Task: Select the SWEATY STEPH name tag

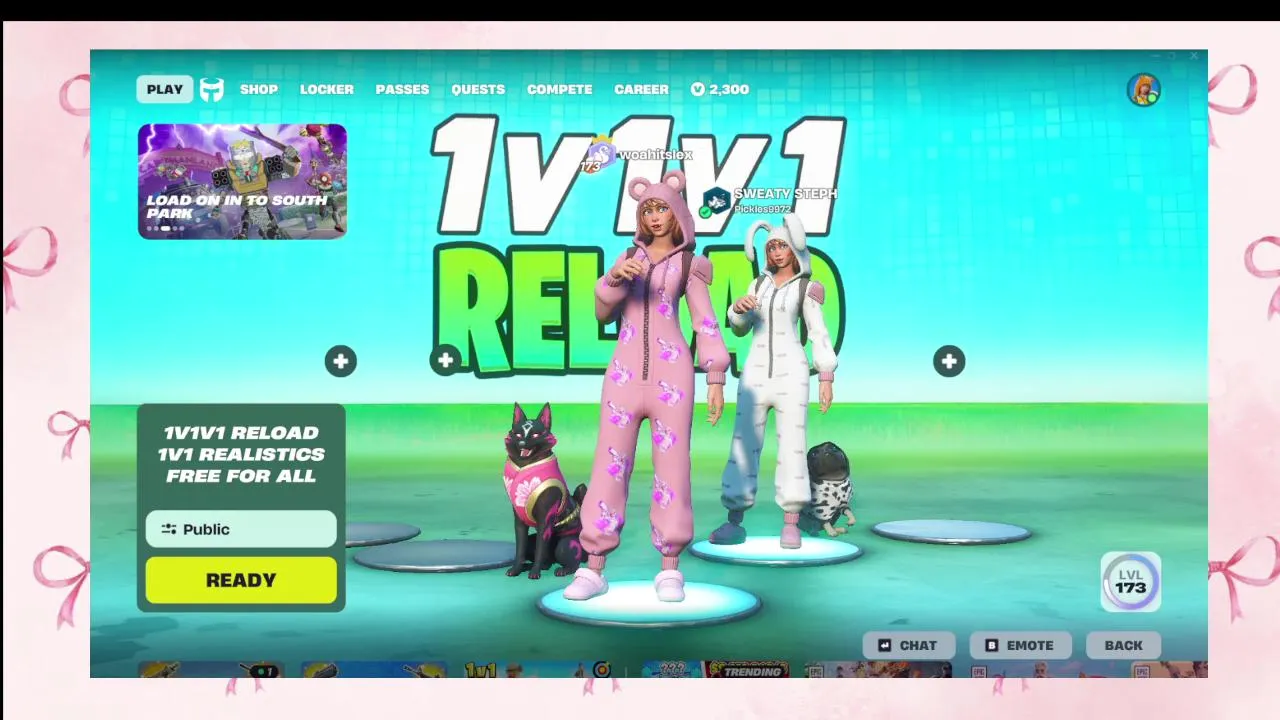Action: pos(785,194)
